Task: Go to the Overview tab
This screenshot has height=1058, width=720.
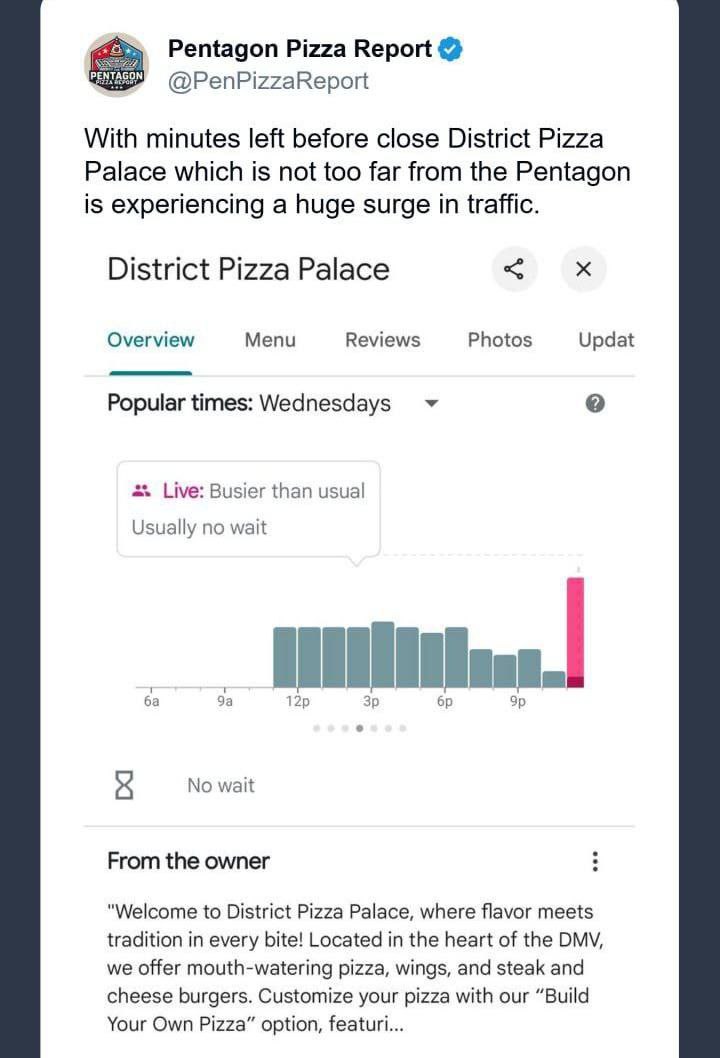Action: coord(151,340)
